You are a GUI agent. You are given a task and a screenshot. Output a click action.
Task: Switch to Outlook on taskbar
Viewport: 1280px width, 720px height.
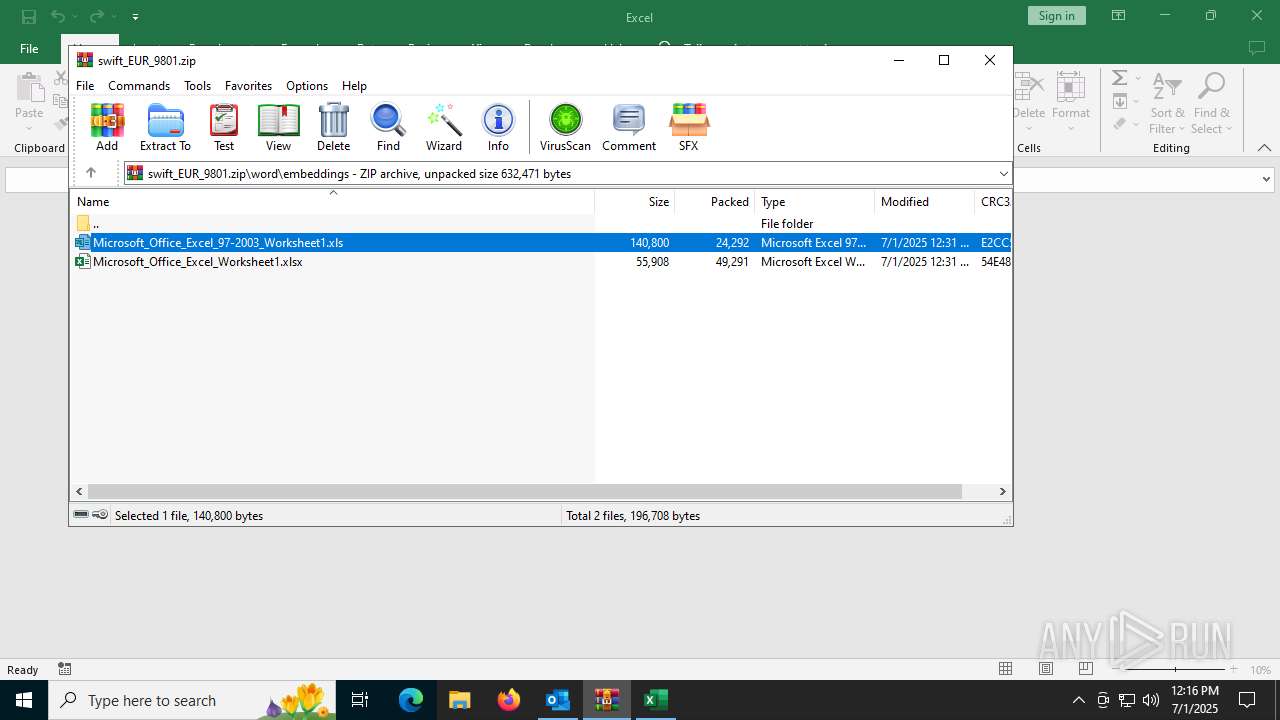click(558, 700)
